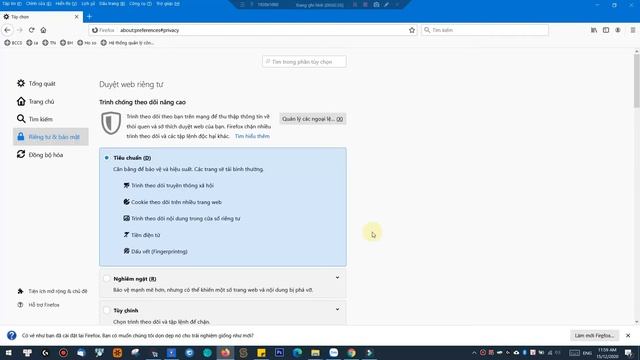Open the Library icon in toolbar
Image resolution: width=640 pixels, height=360 pixels.
click(594, 30)
